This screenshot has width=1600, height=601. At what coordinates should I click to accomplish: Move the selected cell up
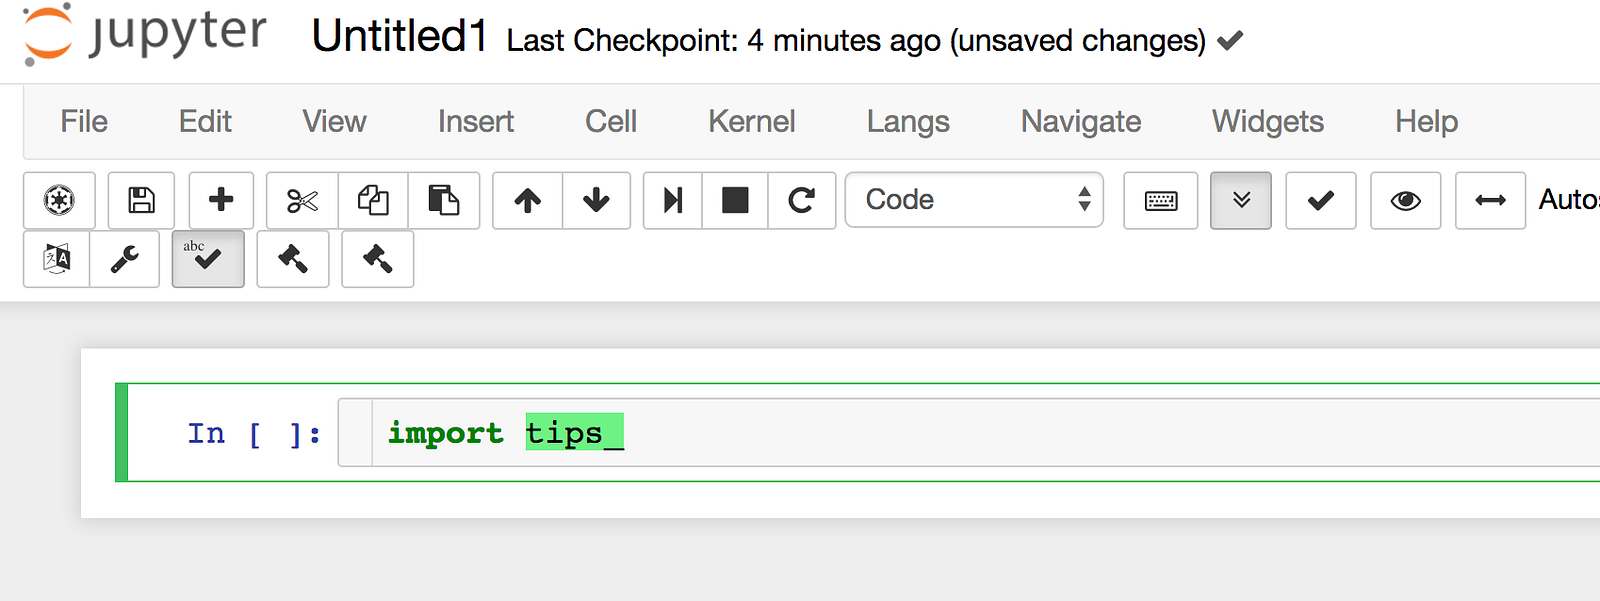(x=527, y=201)
